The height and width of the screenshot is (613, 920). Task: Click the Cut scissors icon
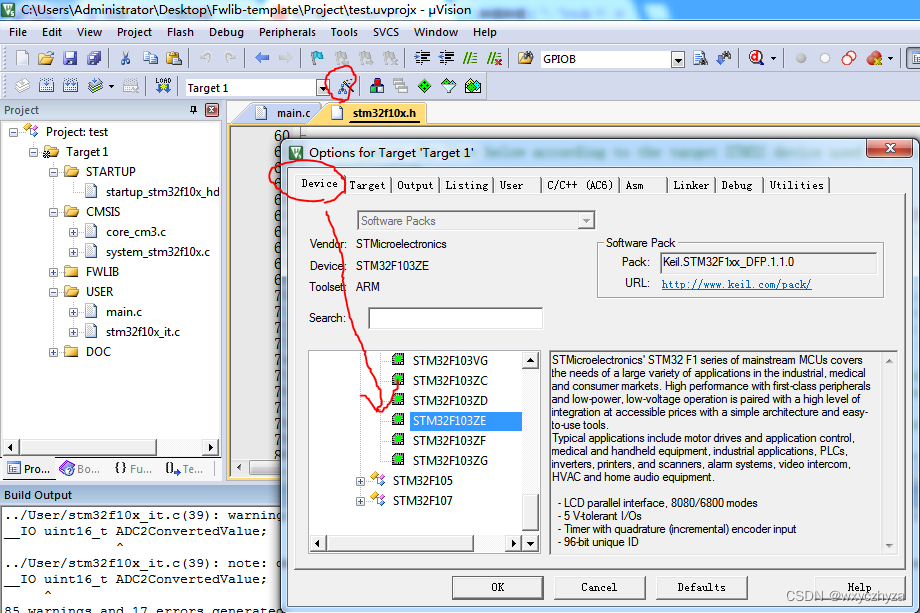coord(125,58)
